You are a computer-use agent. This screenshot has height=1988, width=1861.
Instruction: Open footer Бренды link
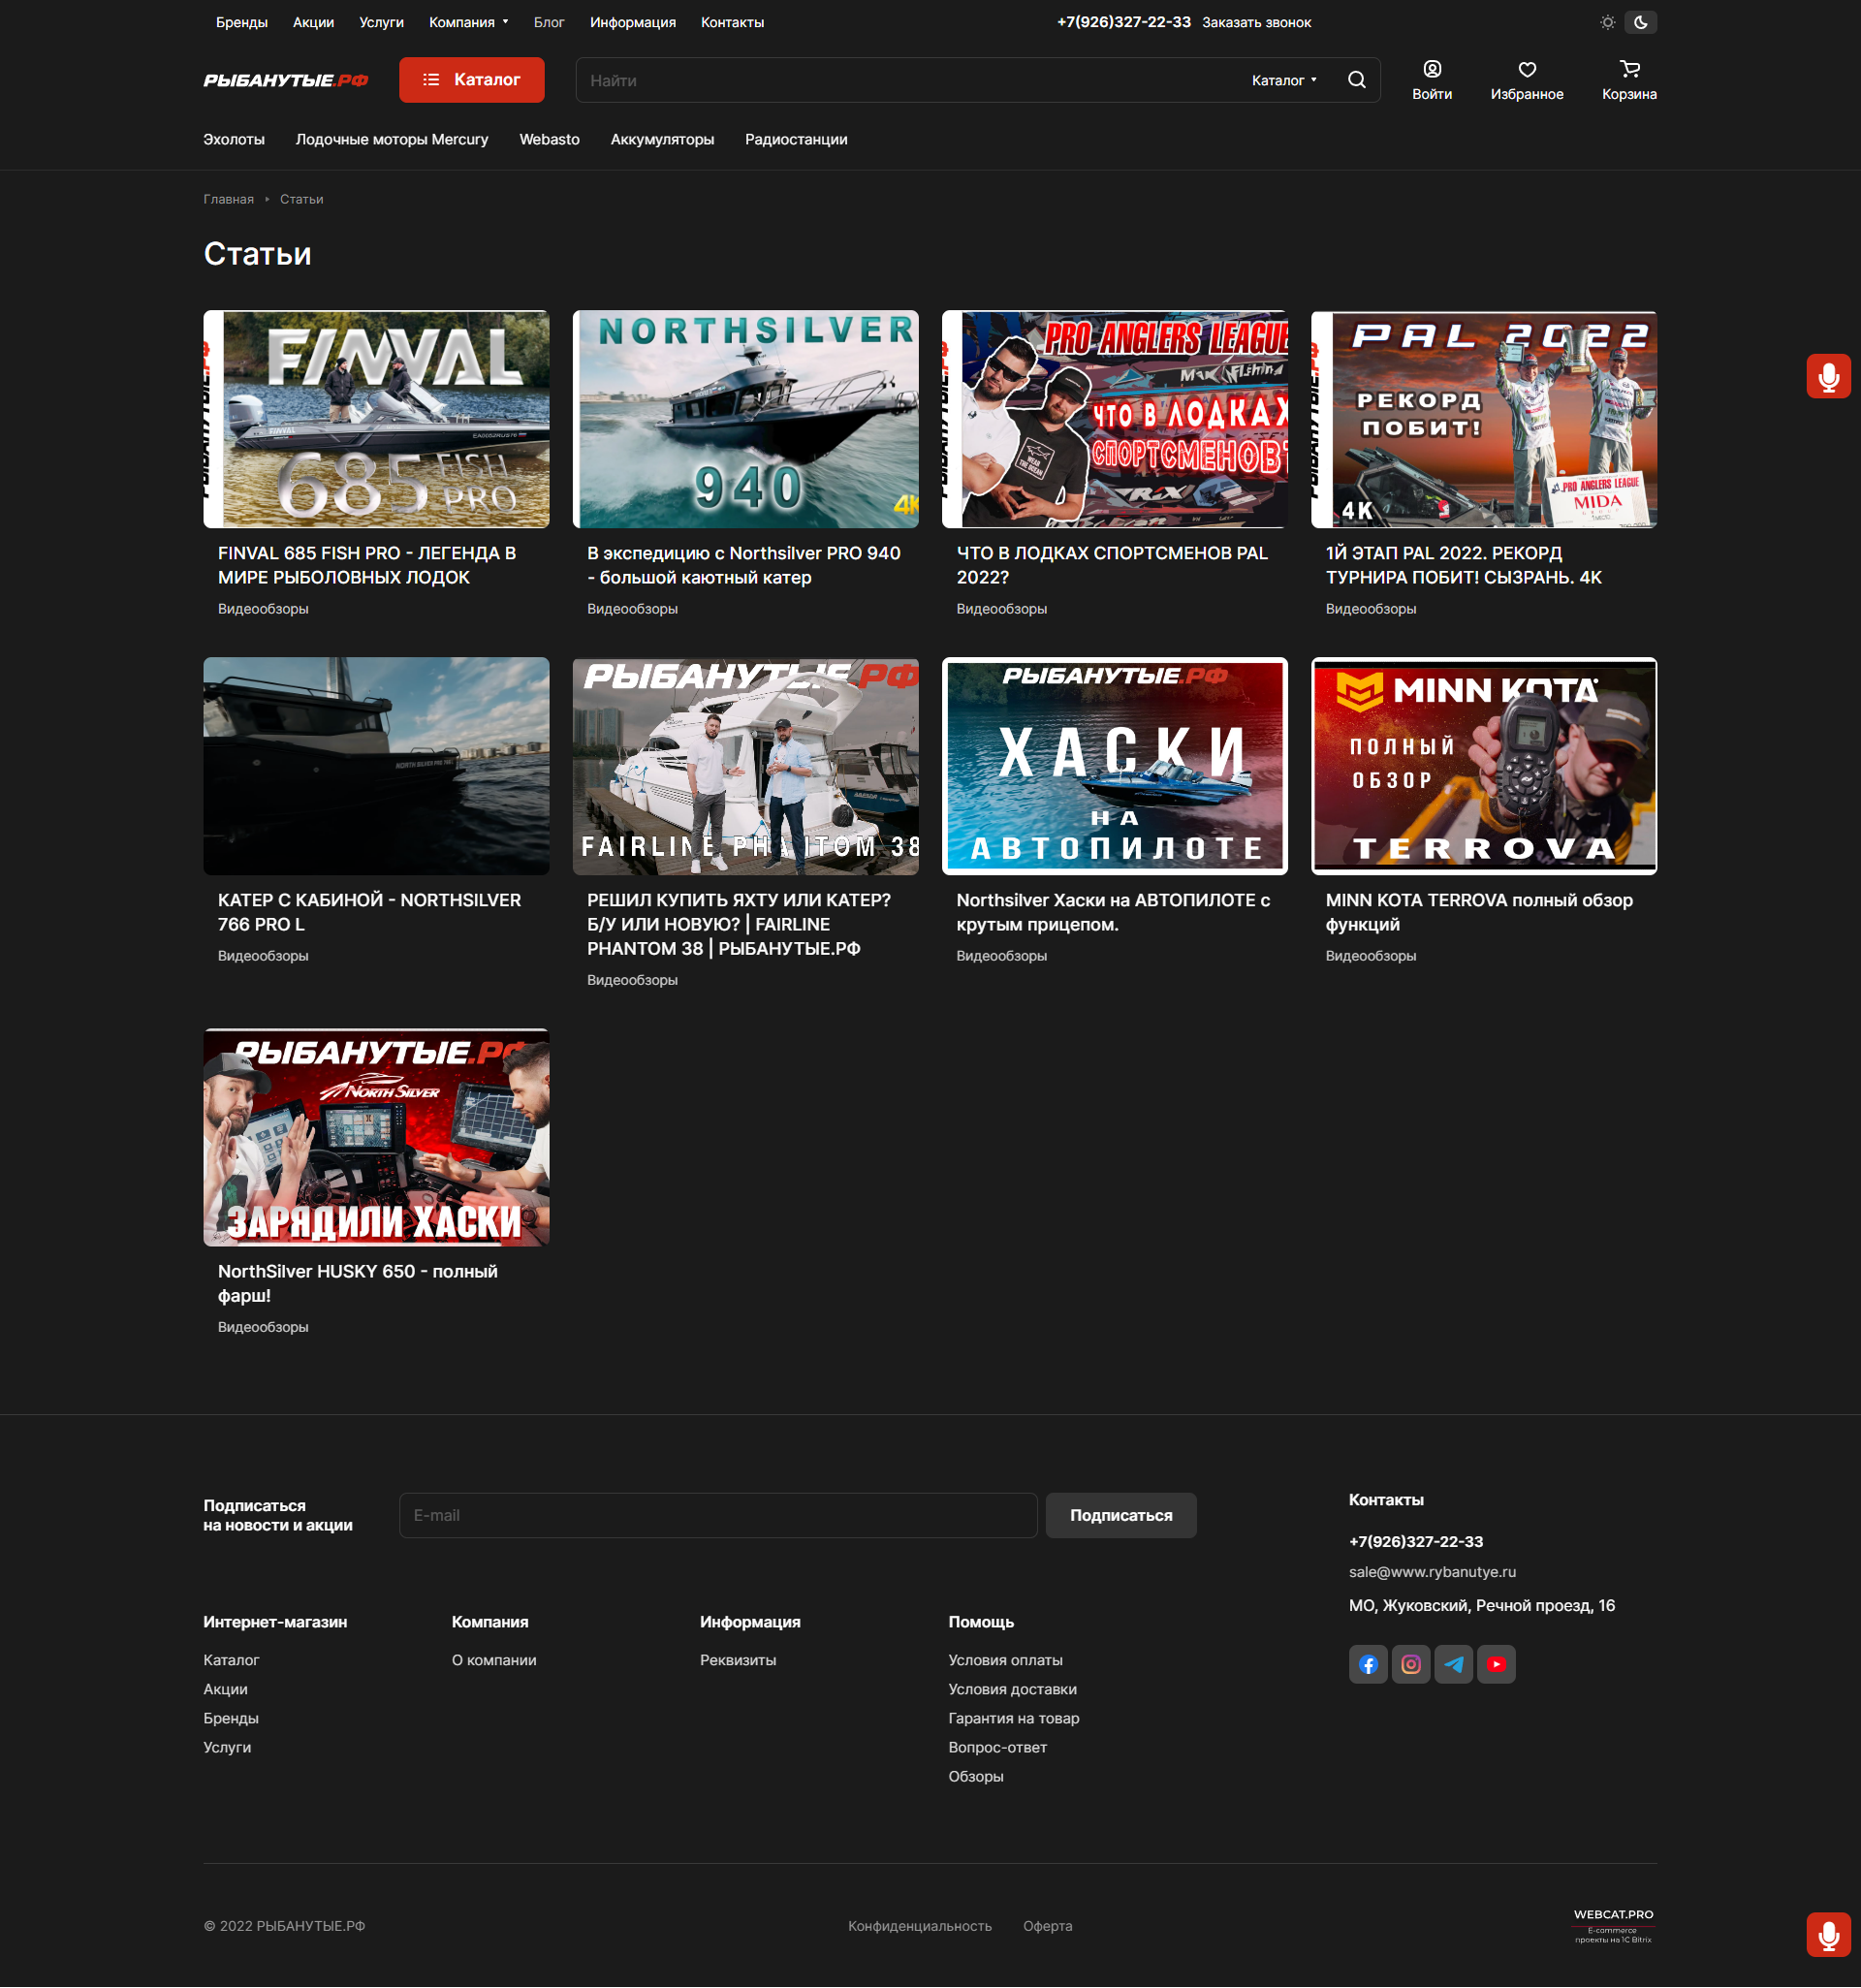[231, 1718]
